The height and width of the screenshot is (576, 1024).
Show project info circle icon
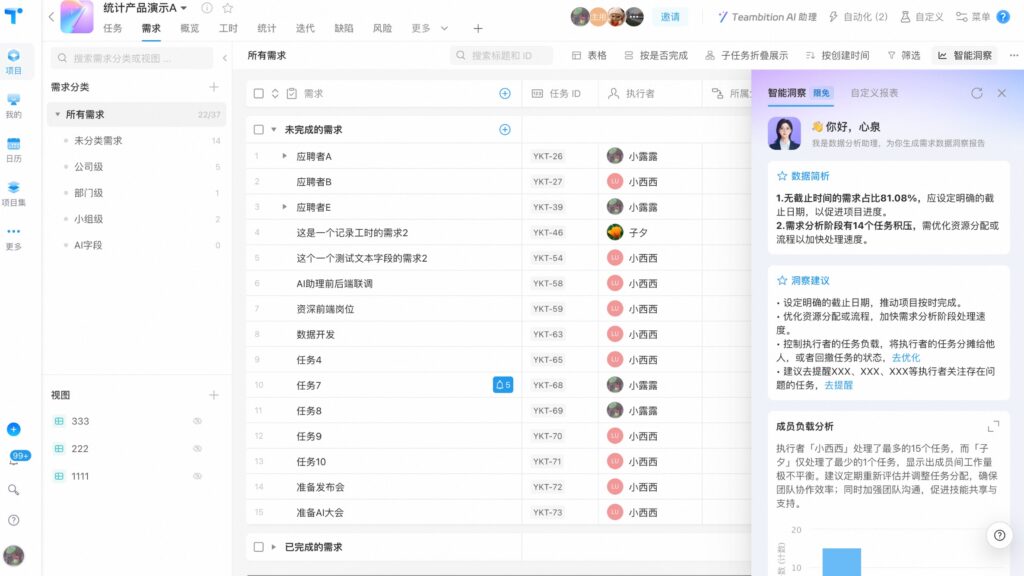(x=206, y=8)
